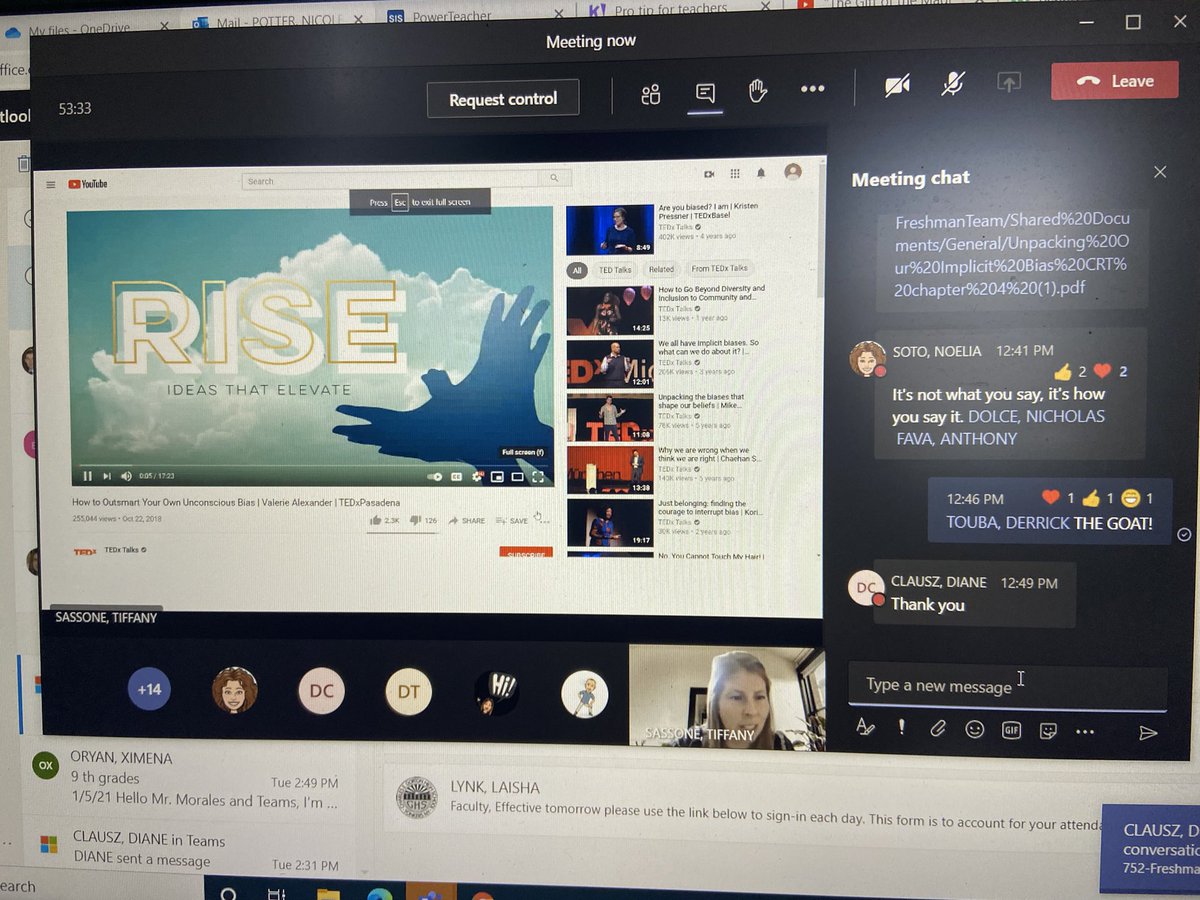Toggle the meeting chat conversation icon
The width and height of the screenshot is (1200, 900).
705,93
